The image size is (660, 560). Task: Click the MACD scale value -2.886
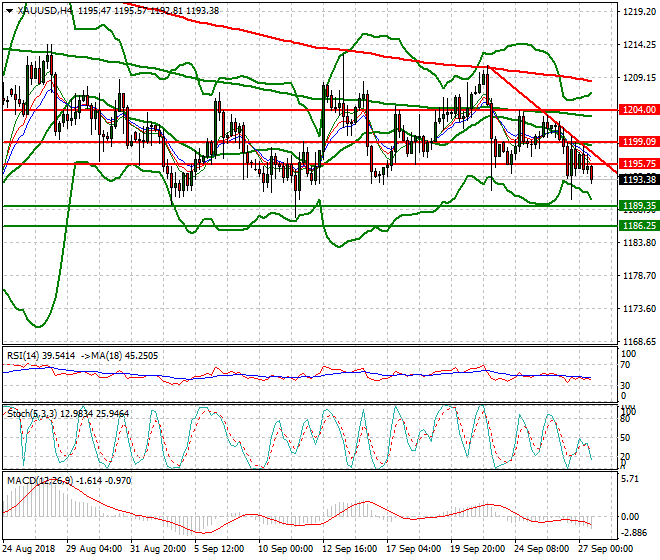coord(633,533)
